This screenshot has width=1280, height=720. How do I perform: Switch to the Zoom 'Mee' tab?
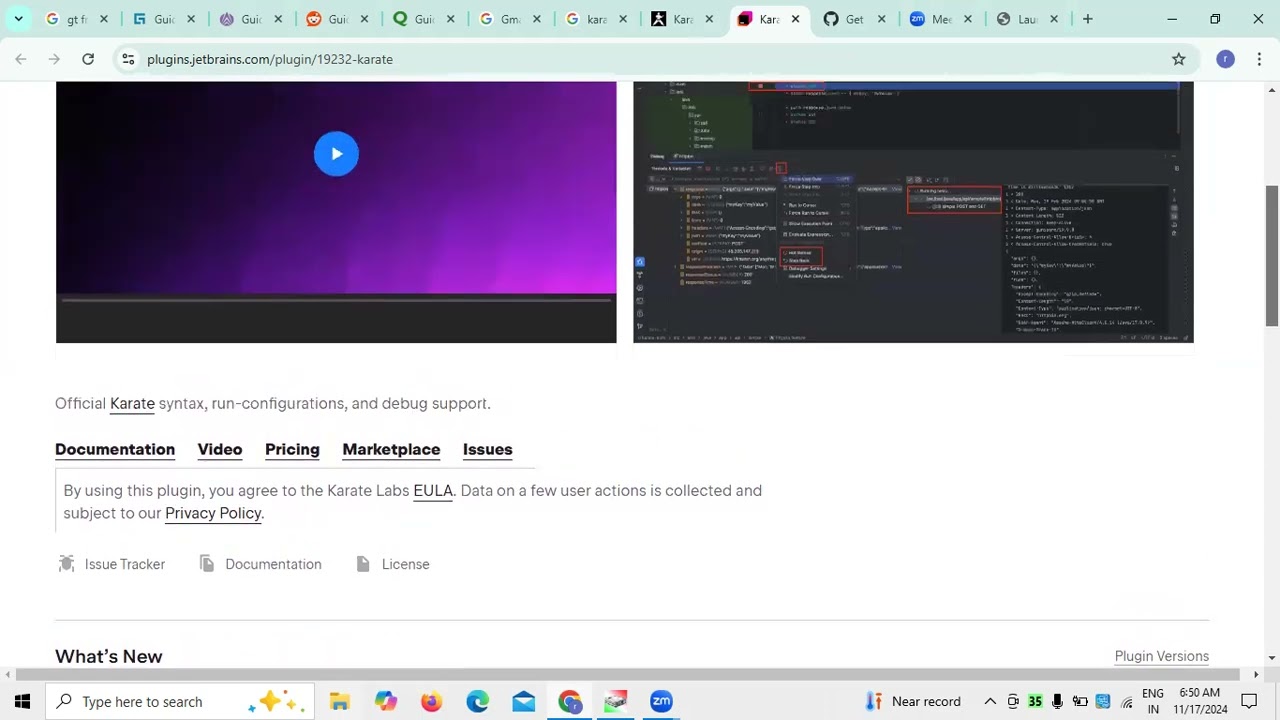[x=942, y=19]
